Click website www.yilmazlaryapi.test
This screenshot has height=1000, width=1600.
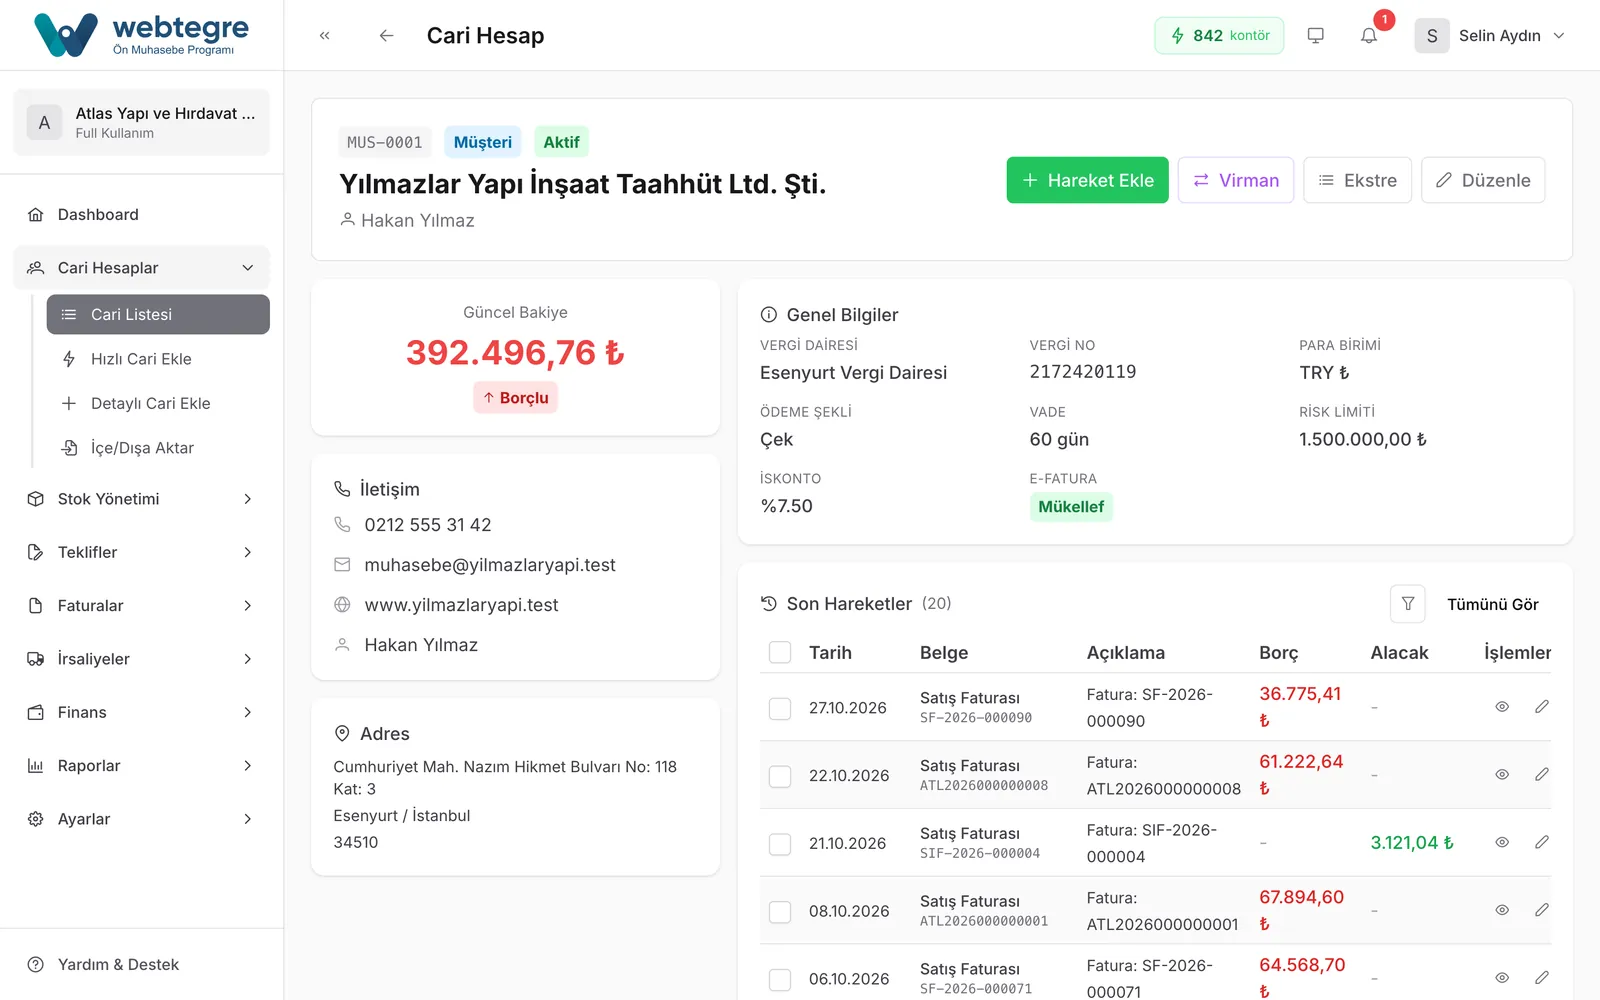[461, 605]
